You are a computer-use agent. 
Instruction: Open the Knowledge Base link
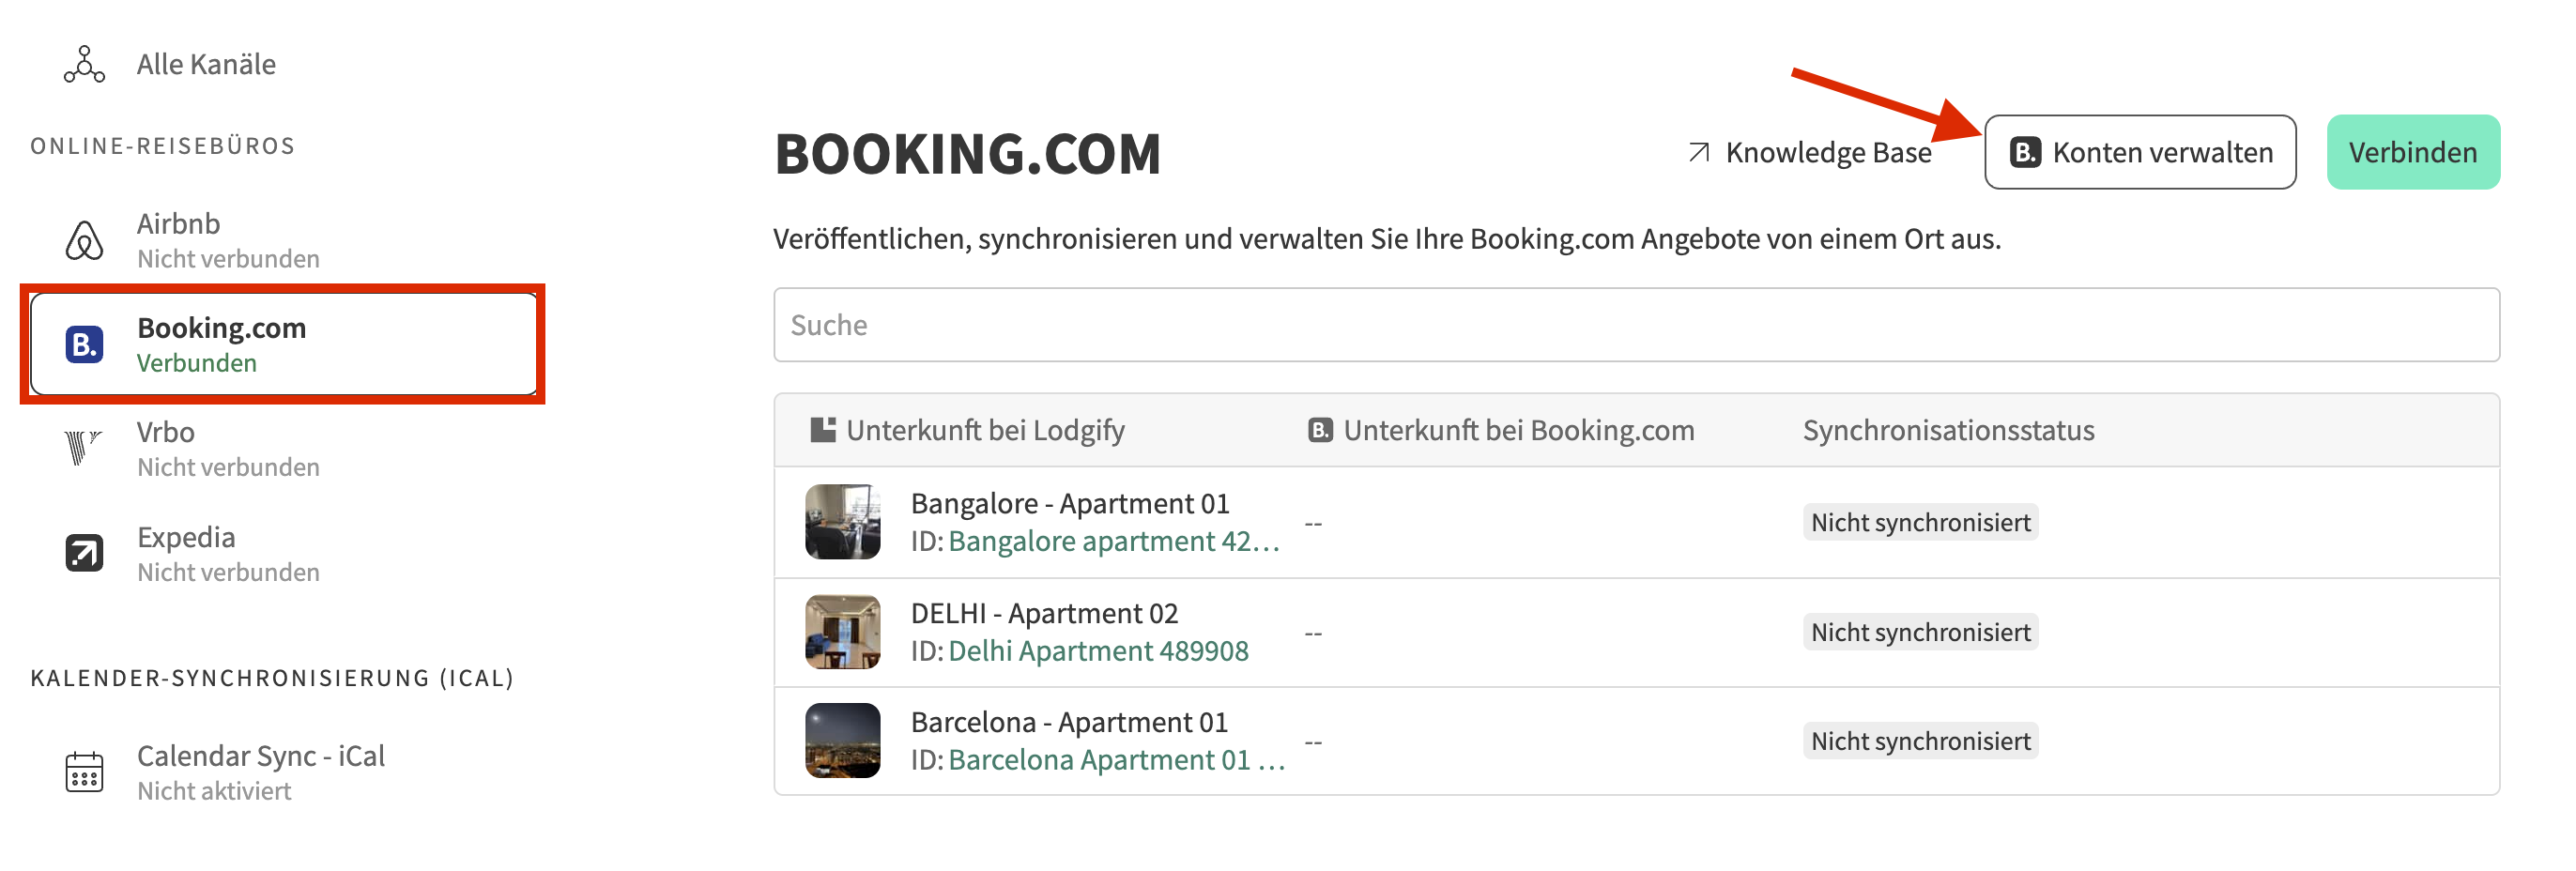point(1809,153)
